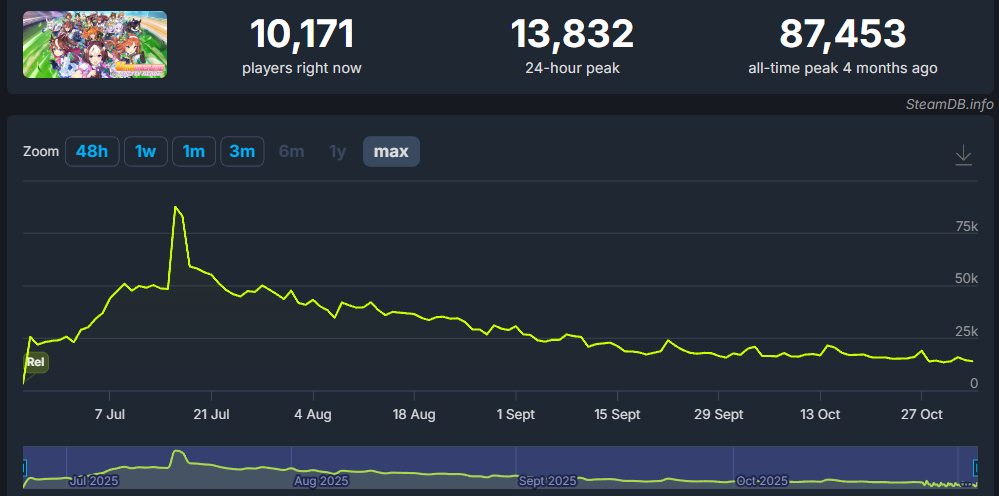999x496 pixels.
Task: Set zoom range to 1w
Action: (x=145, y=152)
